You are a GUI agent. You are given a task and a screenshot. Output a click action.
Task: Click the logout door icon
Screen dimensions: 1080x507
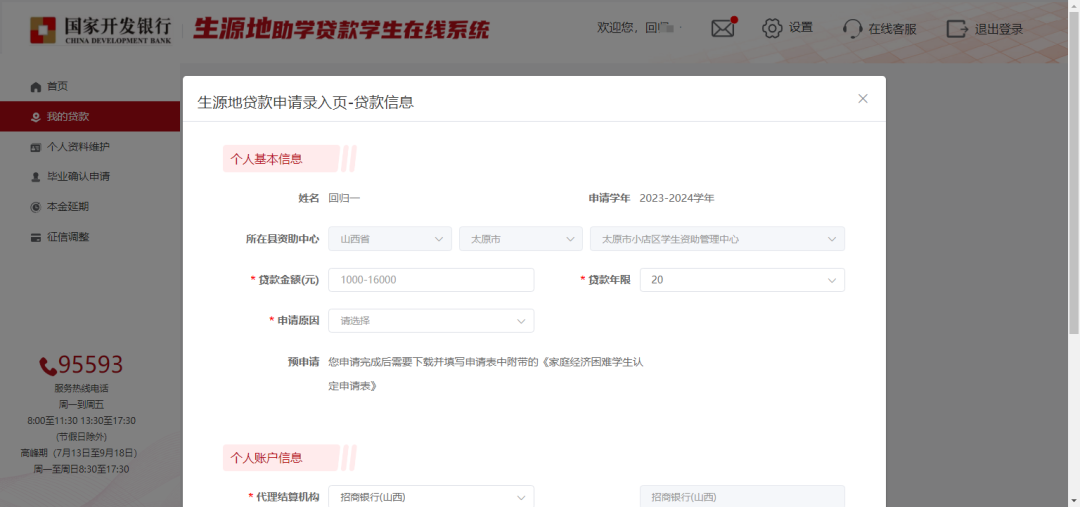(x=957, y=28)
